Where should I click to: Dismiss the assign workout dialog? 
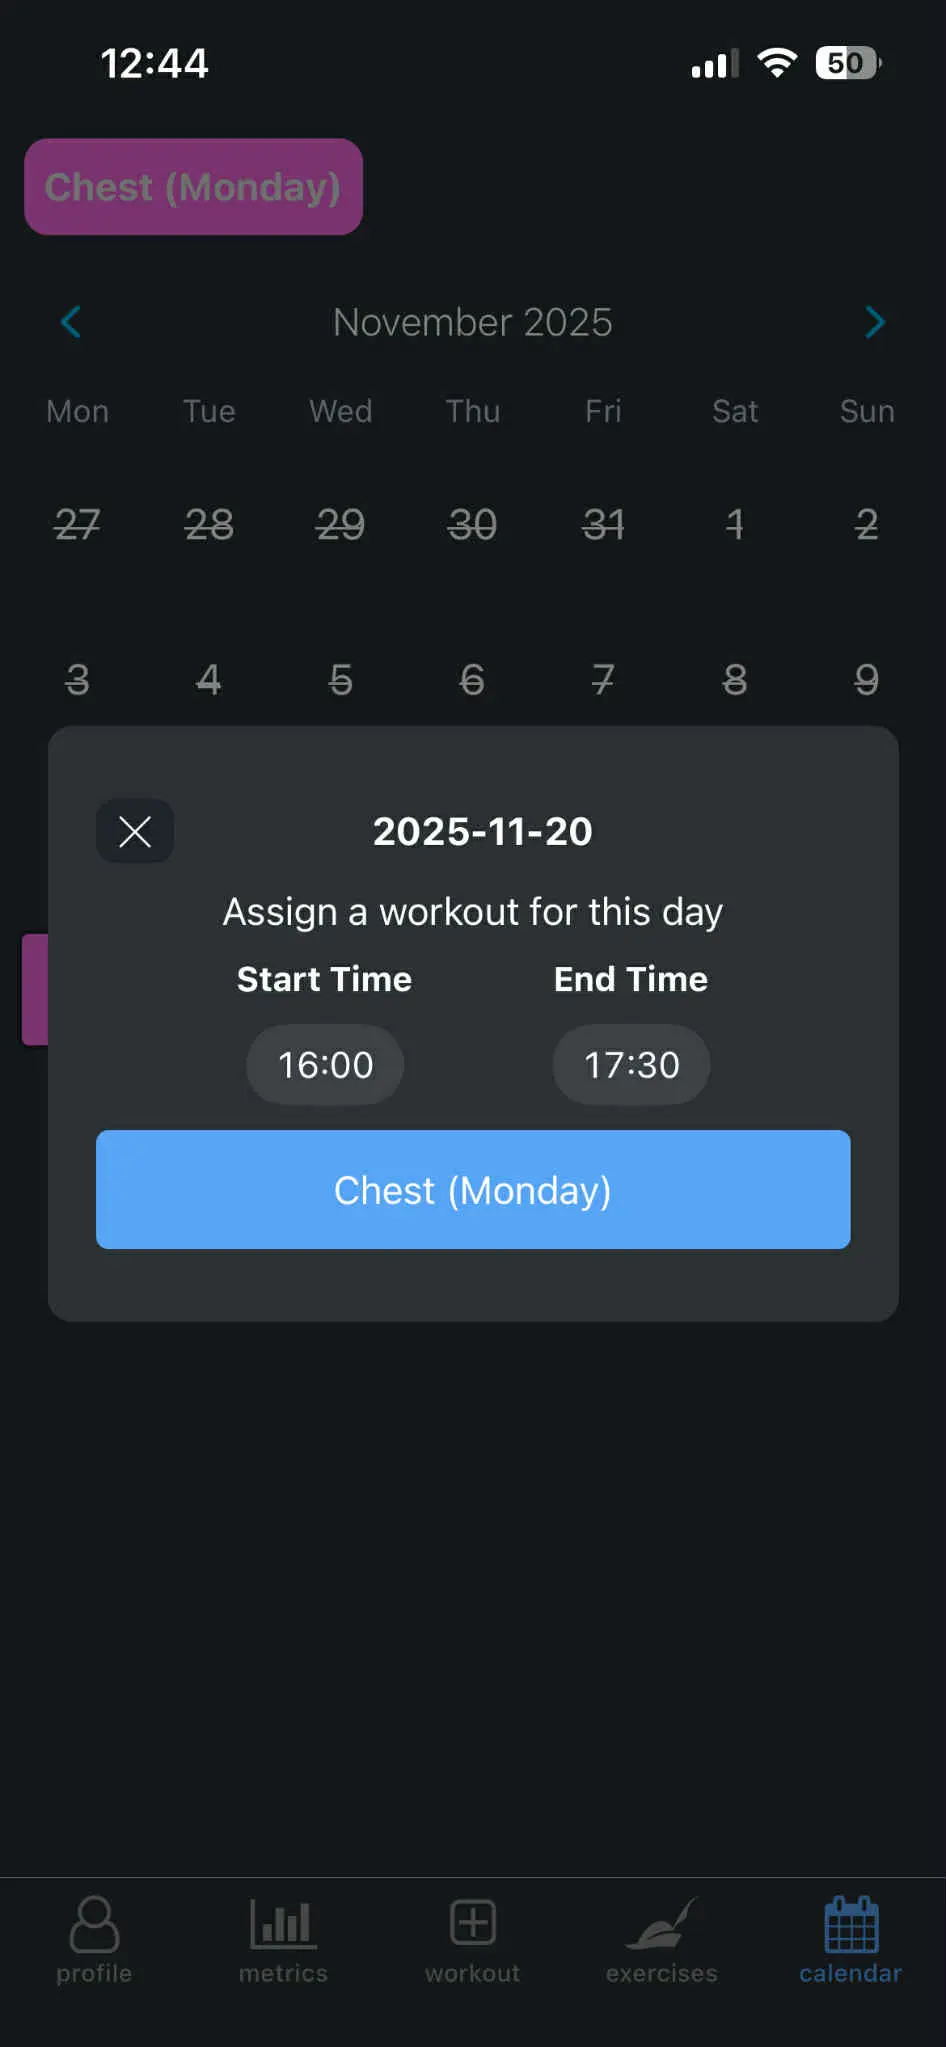click(x=135, y=831)
